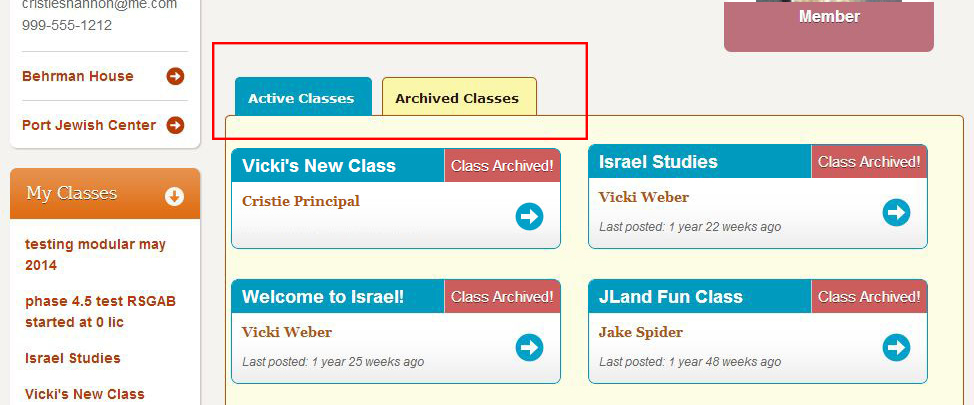Open phase 4.5 test RSGAB sidebar link
The image size is (974, 405).
[101, 312]
